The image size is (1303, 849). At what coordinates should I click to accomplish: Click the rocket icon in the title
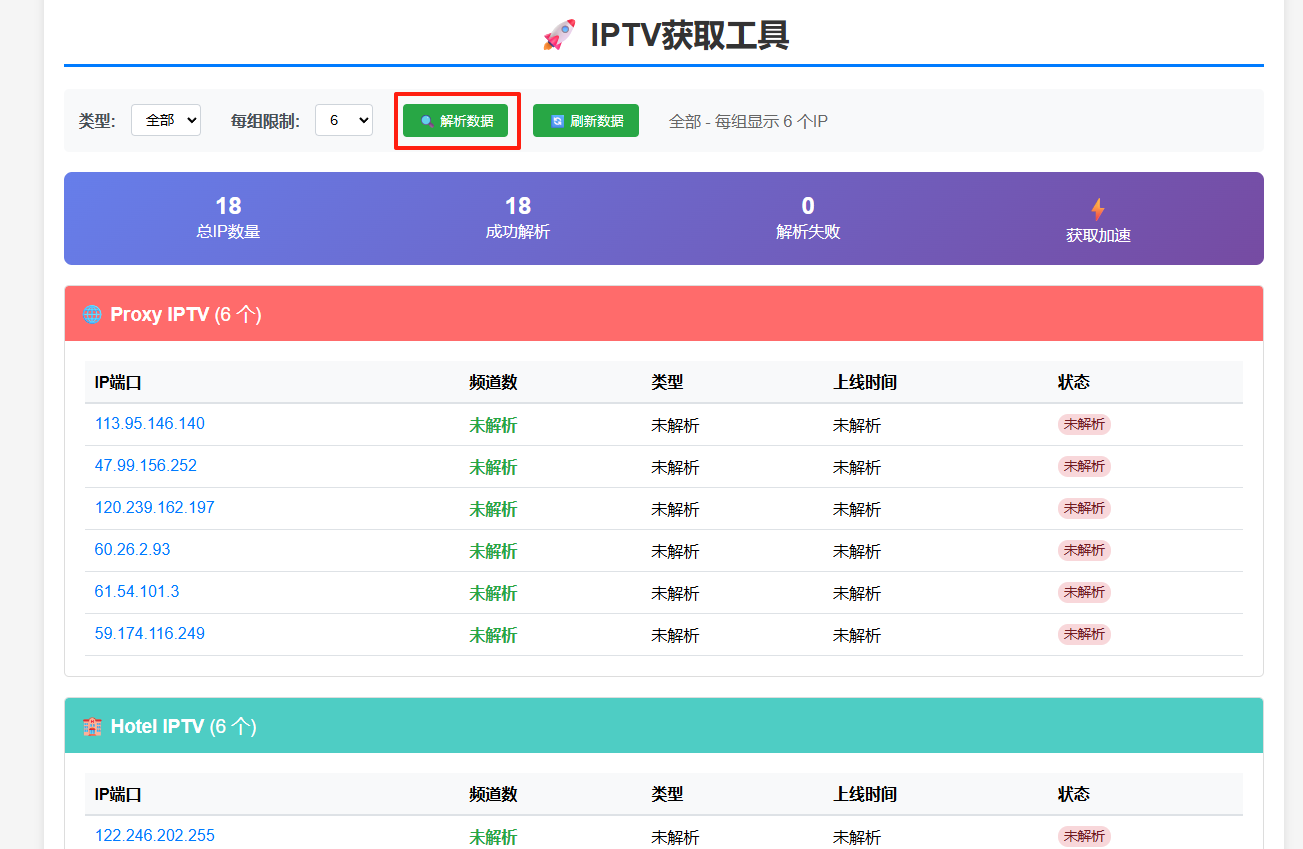(x=559, y=35)
